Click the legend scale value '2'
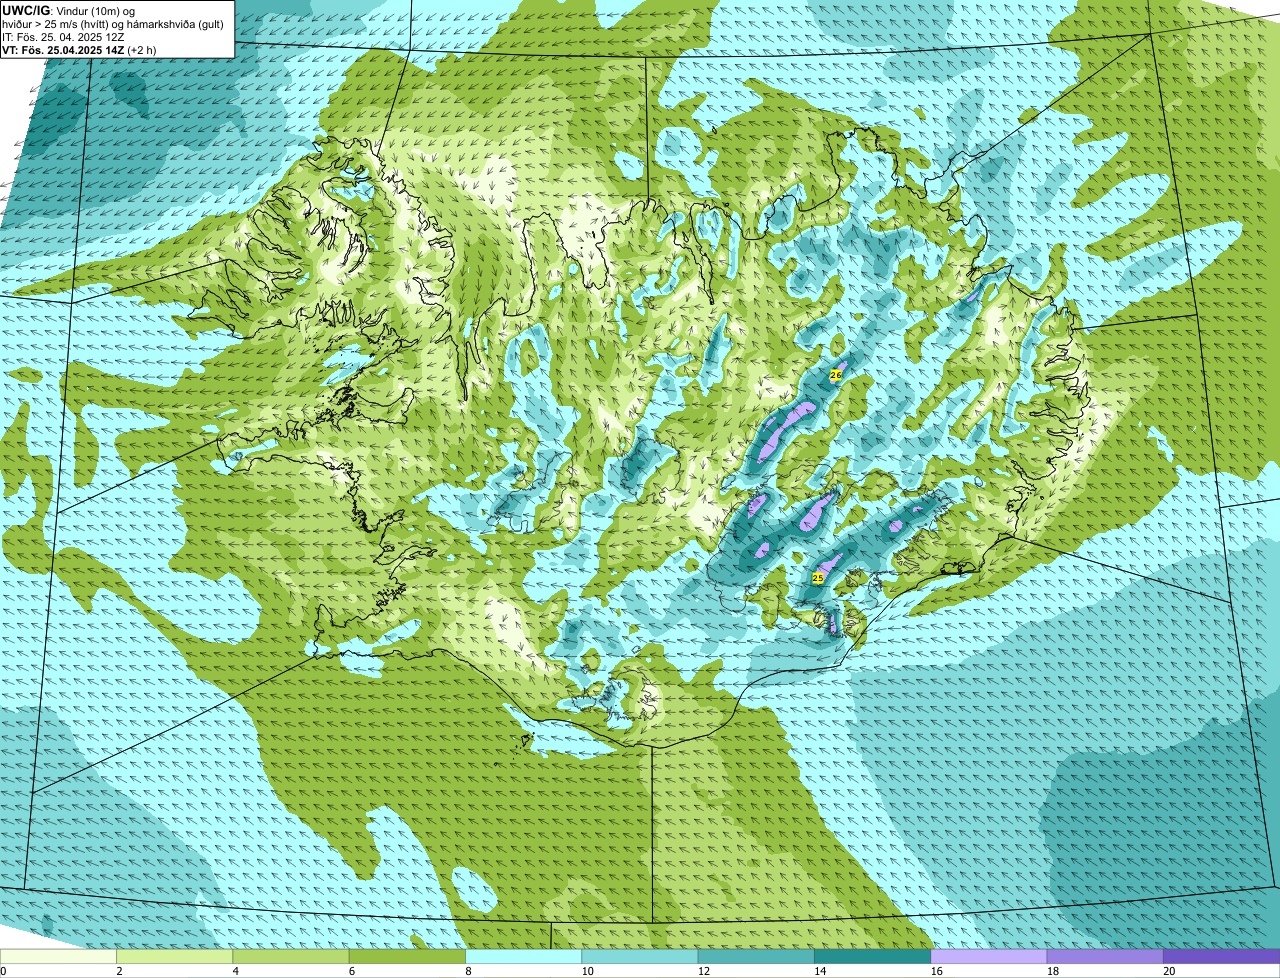This screenshot has height=978, width=1280. 119,971
